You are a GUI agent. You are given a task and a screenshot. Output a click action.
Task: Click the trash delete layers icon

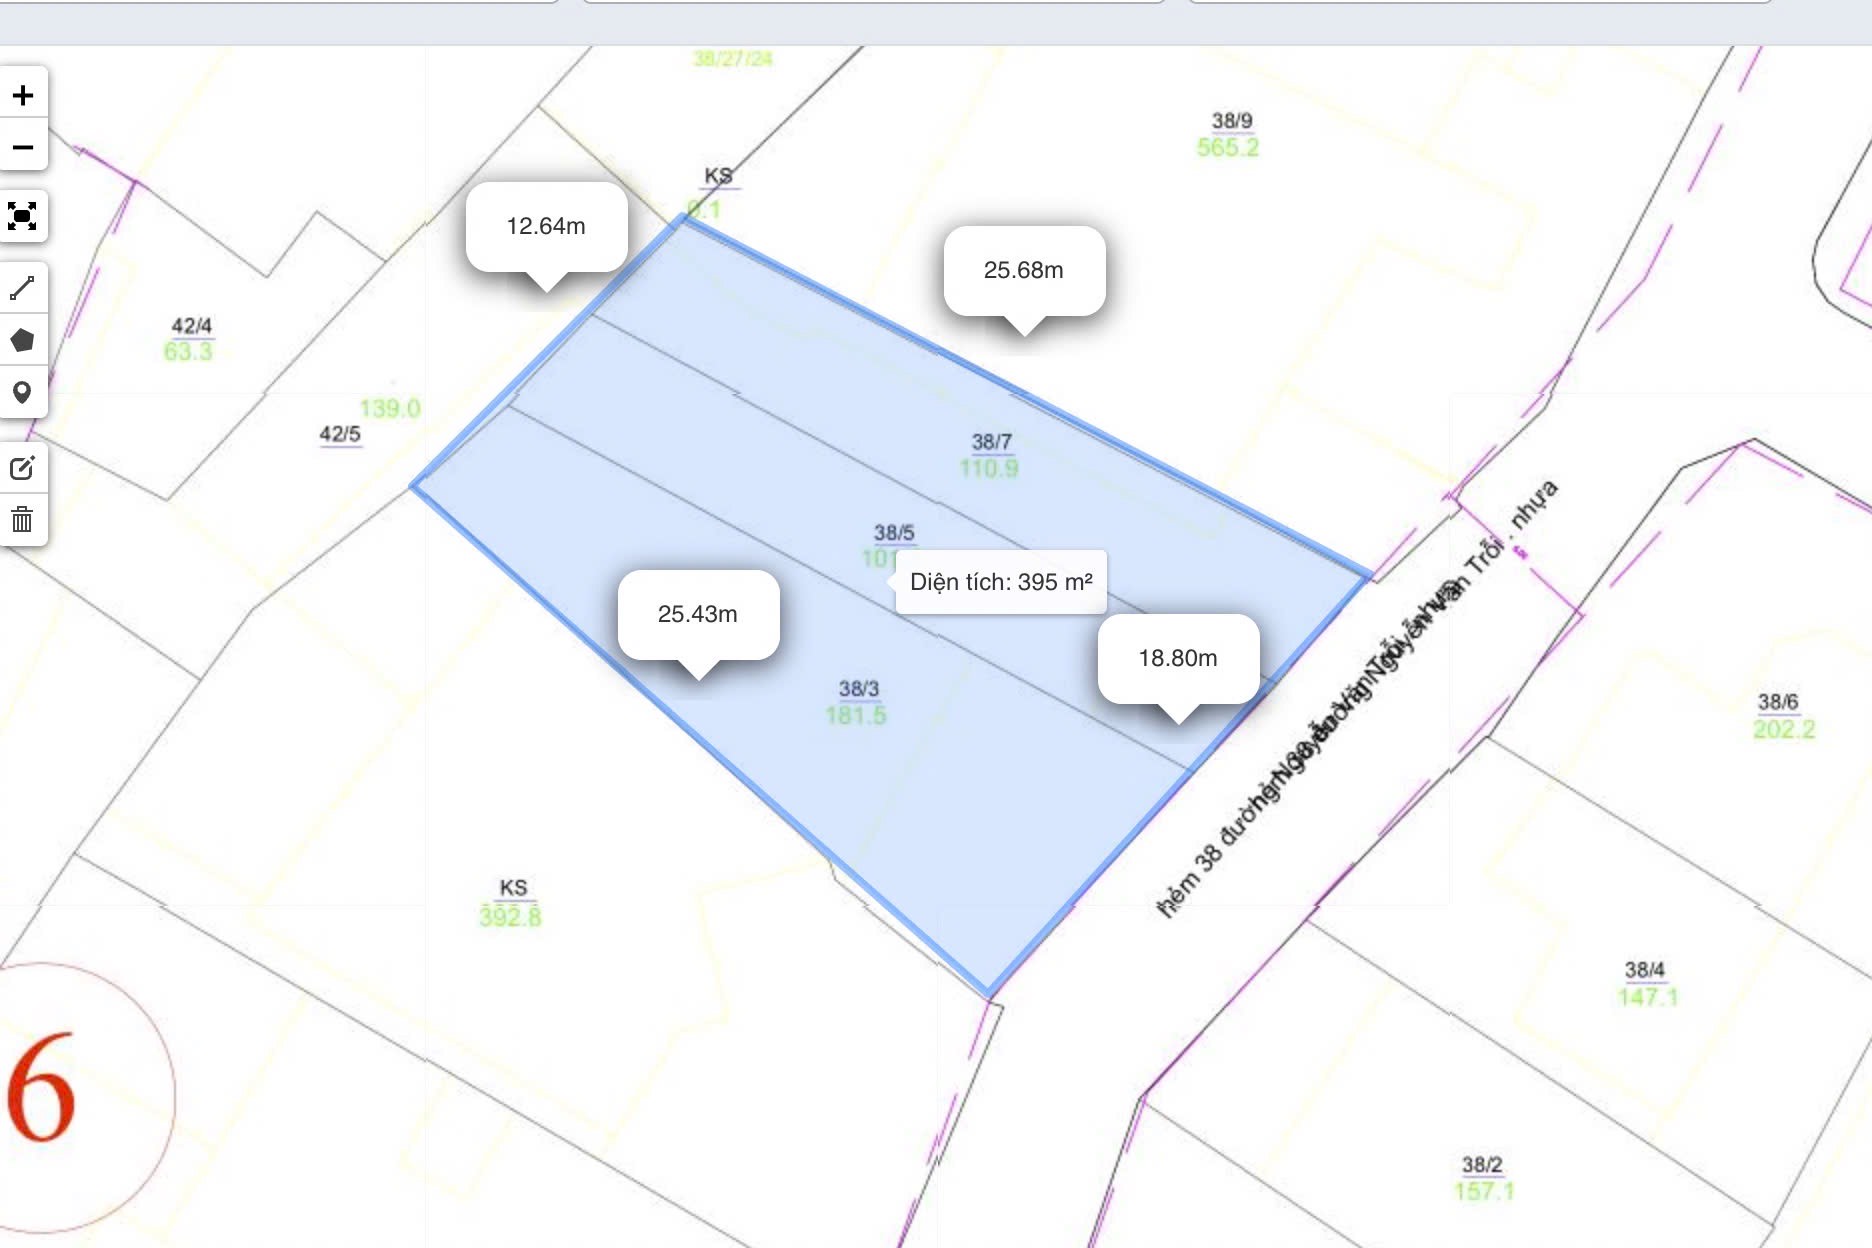coord(23,520)
